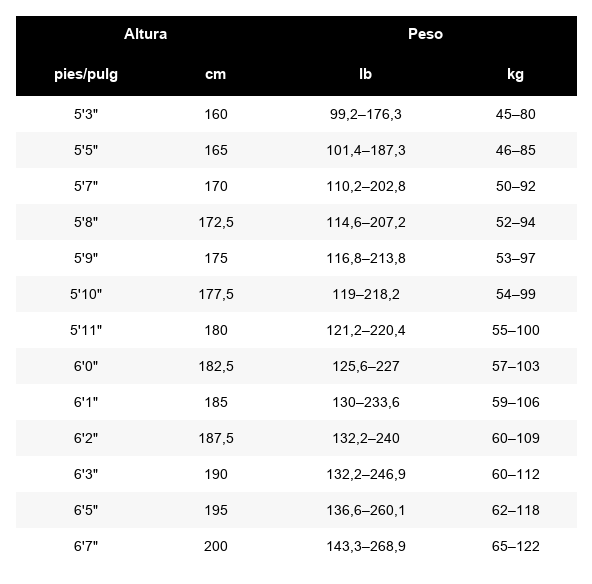Screen dimensions: 592x584
Task: Click the Altura column header
Action: coord(145,34)
